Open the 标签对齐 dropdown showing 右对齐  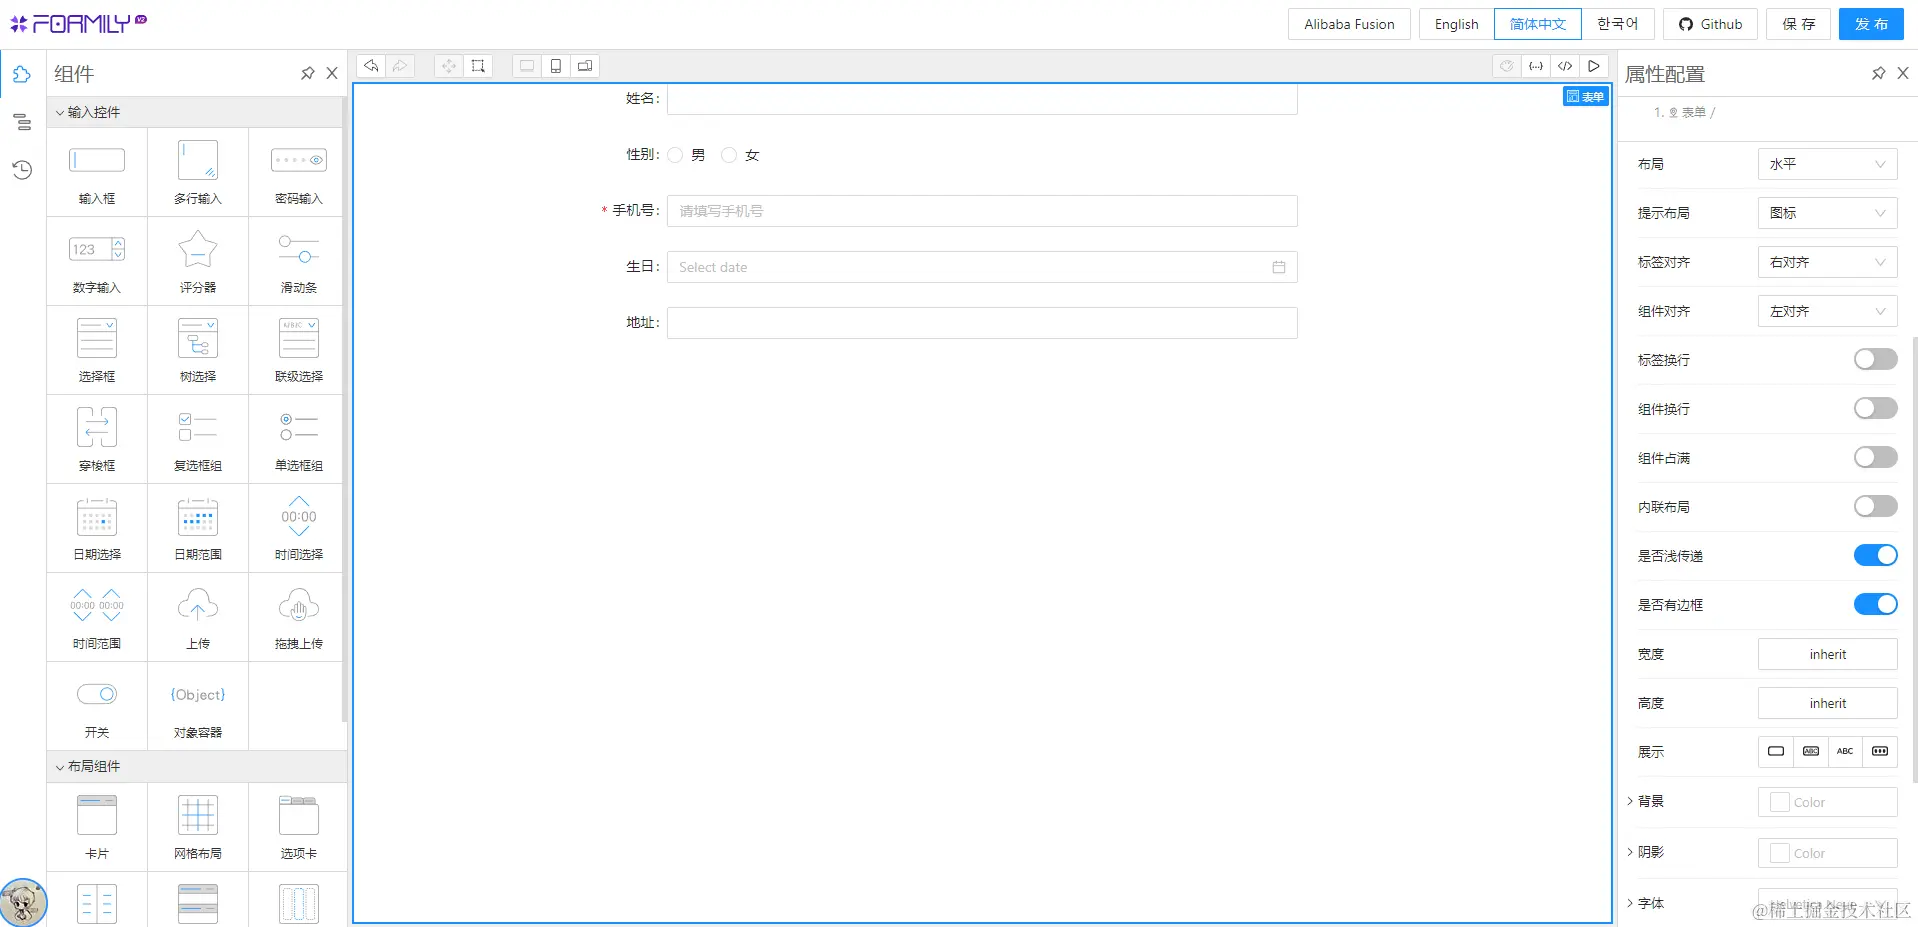pyautogui.click(x=1826, y=261)
